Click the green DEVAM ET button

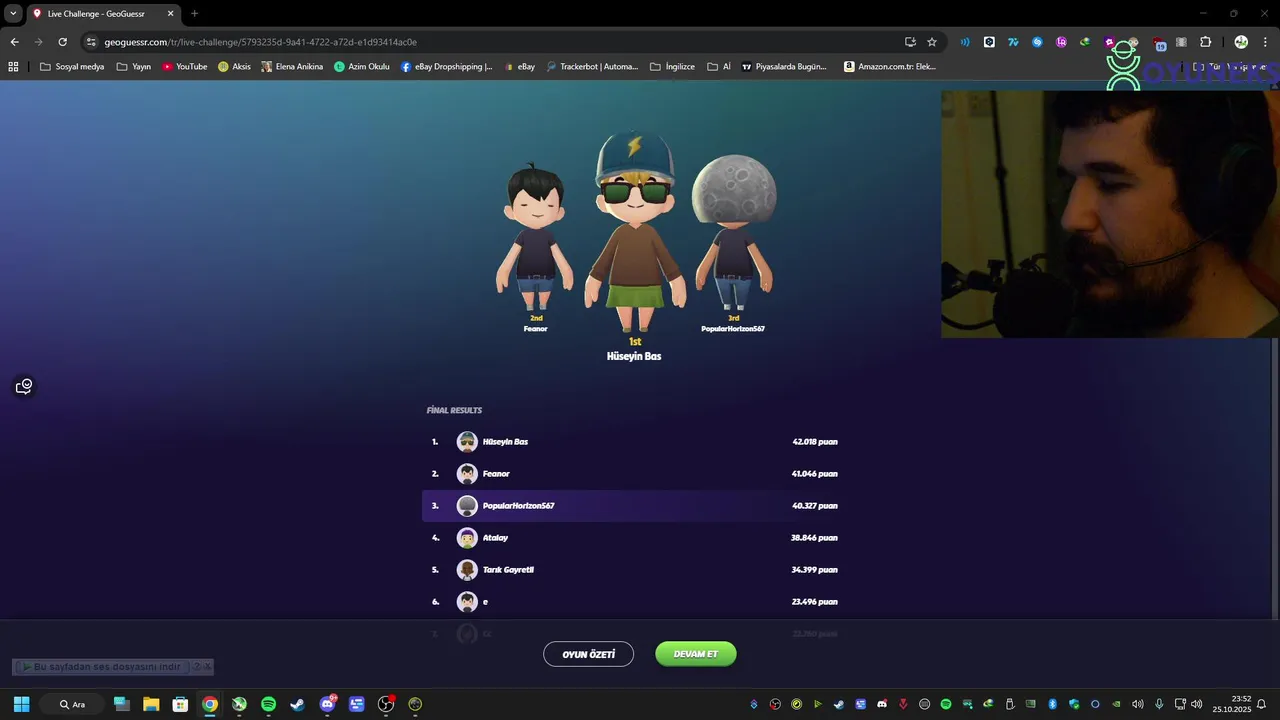coord(695,654)
